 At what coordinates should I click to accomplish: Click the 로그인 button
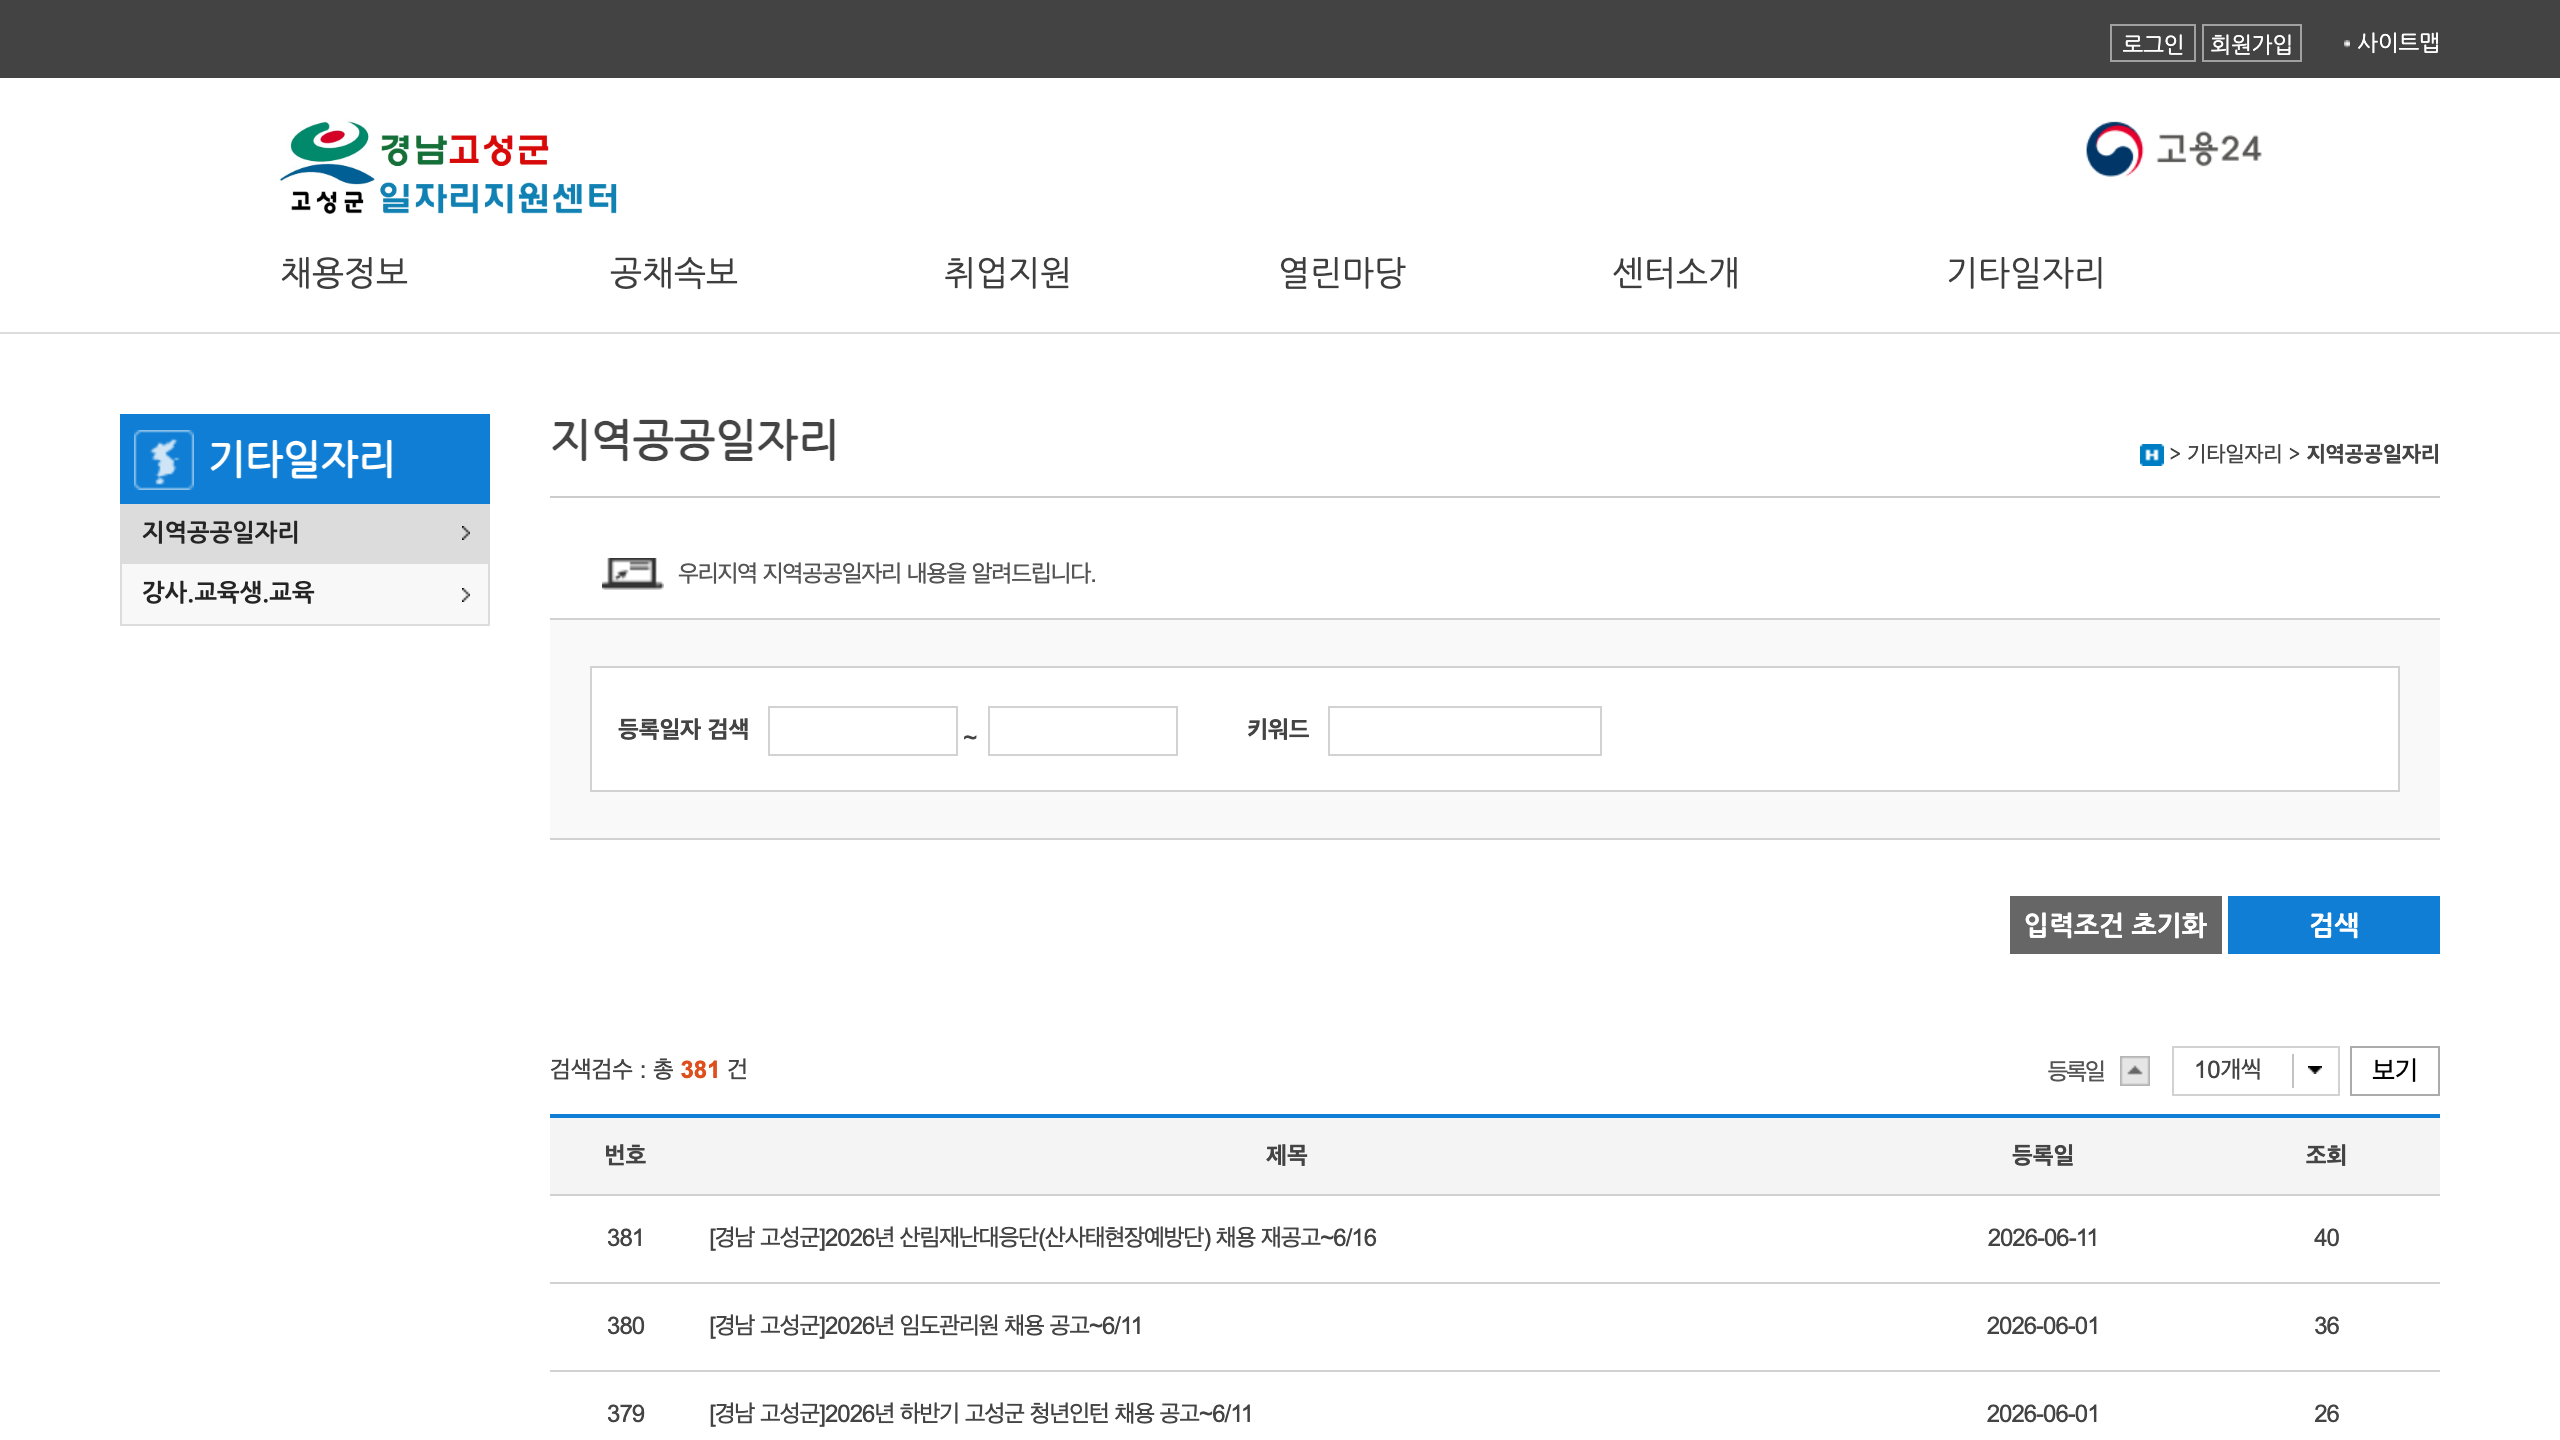point(2152,43)
